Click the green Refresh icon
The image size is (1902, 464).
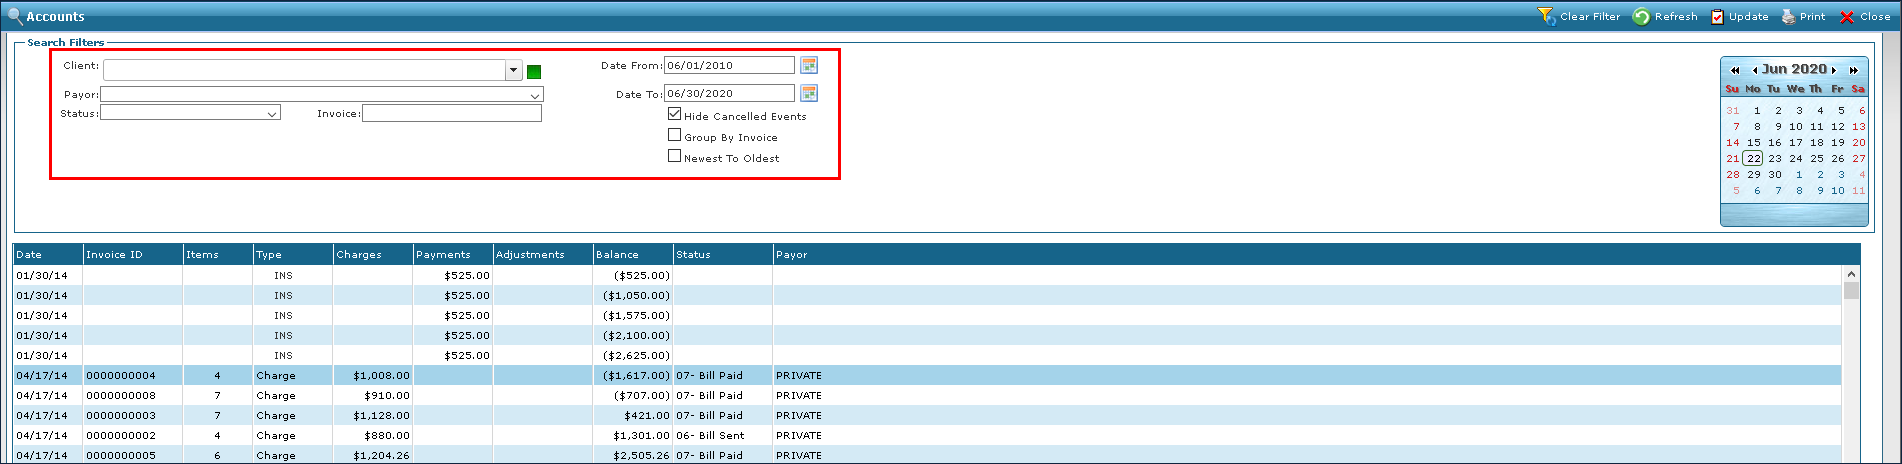pyautogui.click(x=1641, y=17)
